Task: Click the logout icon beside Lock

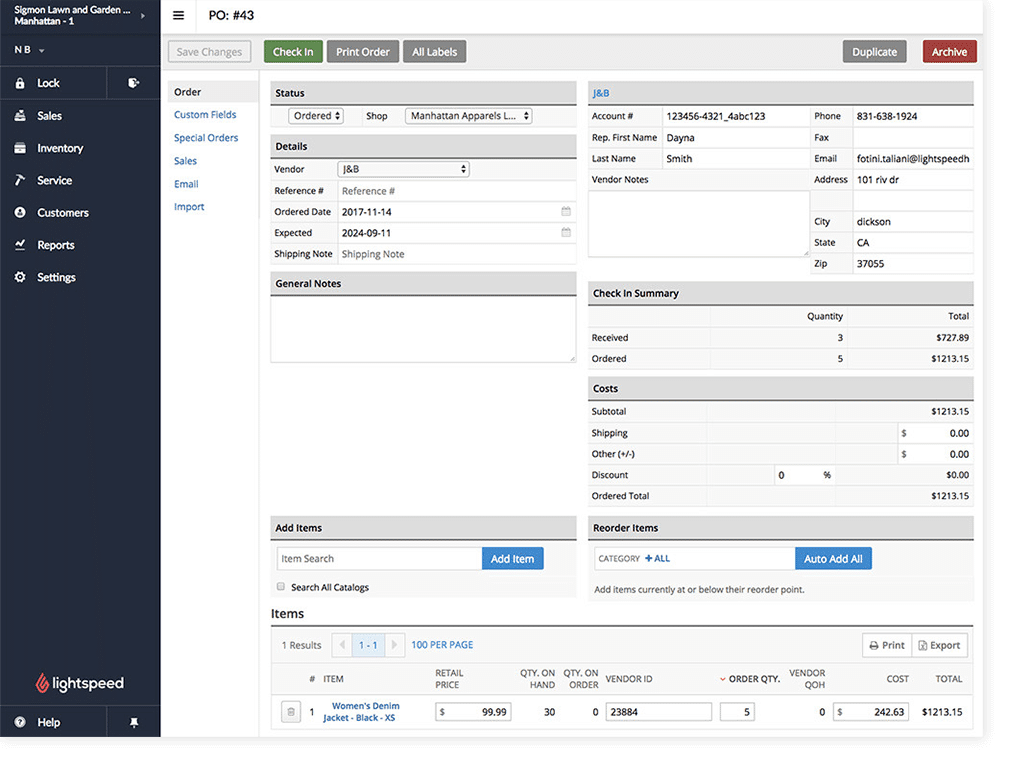Action: click(133, 83)
